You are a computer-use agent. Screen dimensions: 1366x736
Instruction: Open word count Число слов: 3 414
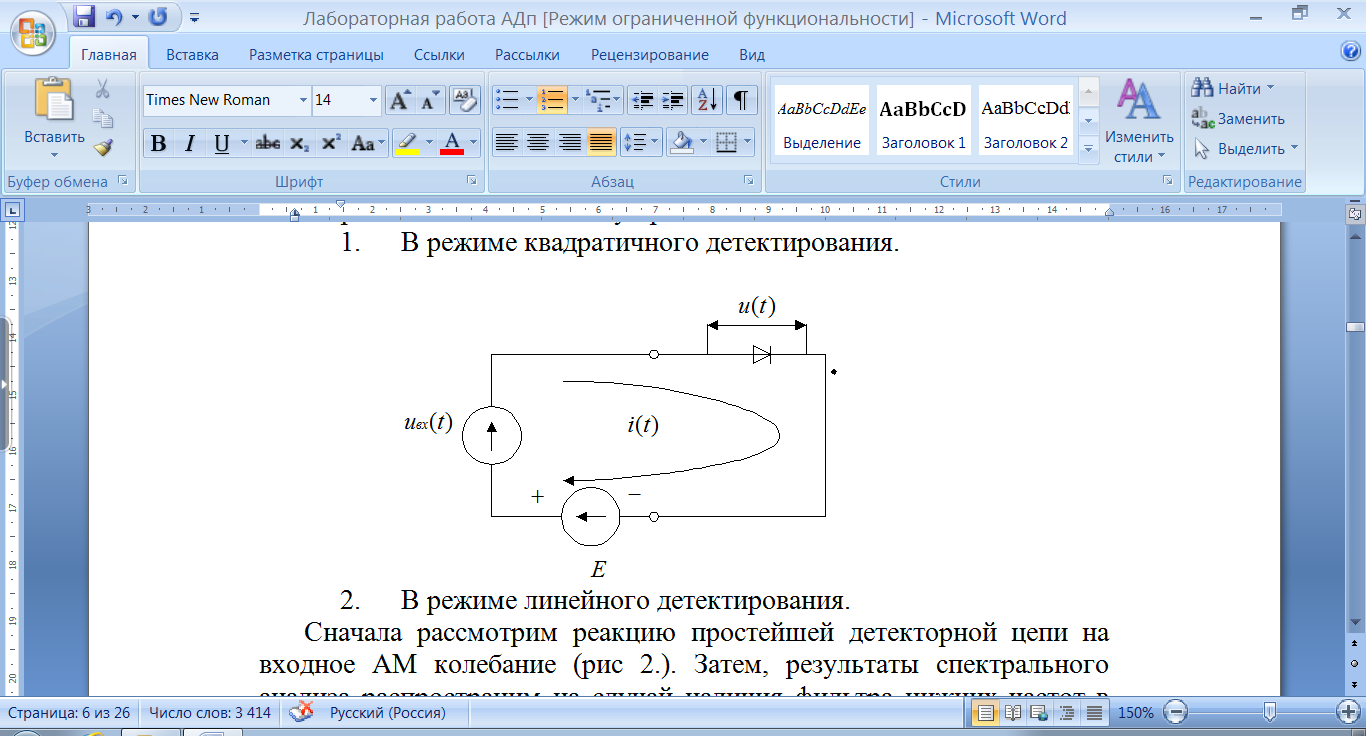click(x=210, y=713)
